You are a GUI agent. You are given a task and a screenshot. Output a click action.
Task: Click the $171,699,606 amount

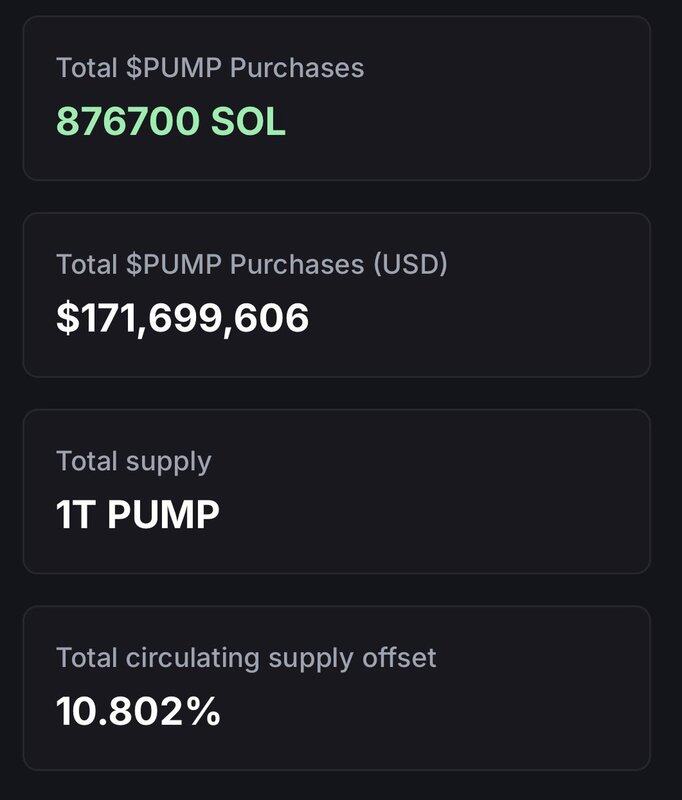(183, 318)
